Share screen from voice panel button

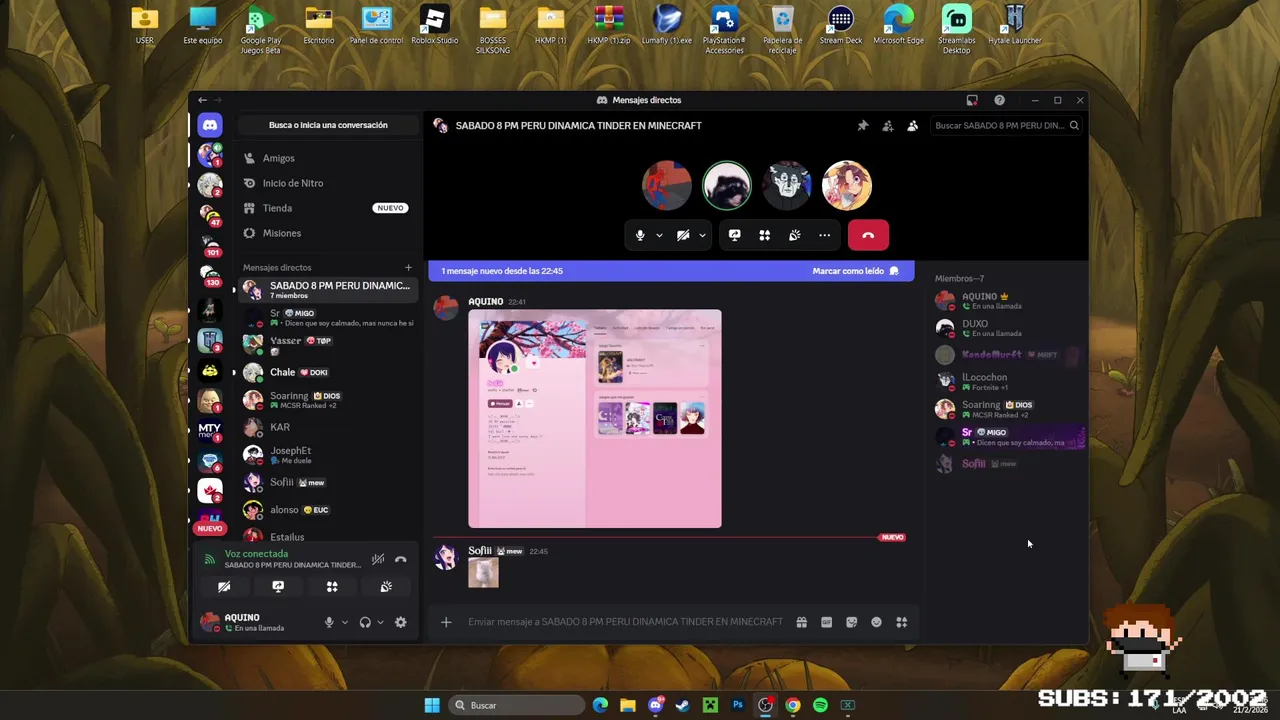(278, 587)
